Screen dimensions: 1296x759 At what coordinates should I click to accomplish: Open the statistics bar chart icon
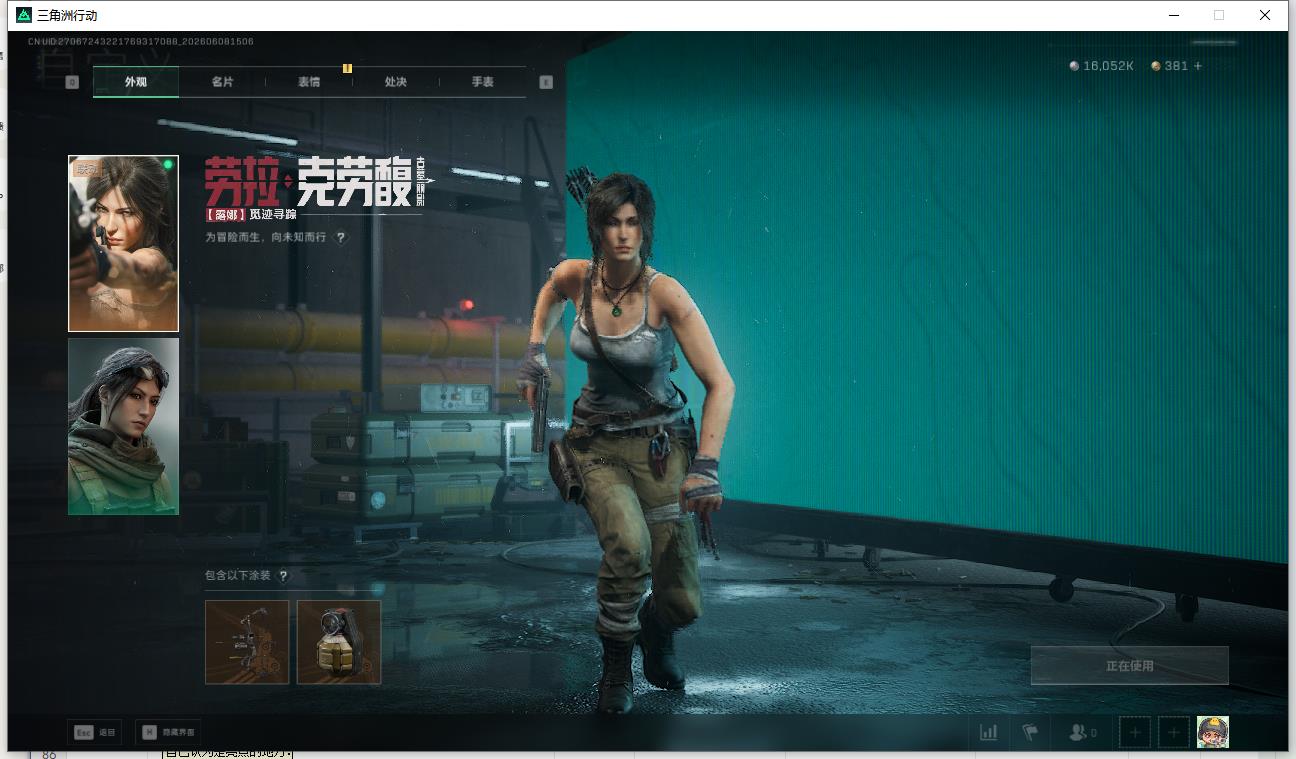tap(989, 733)
